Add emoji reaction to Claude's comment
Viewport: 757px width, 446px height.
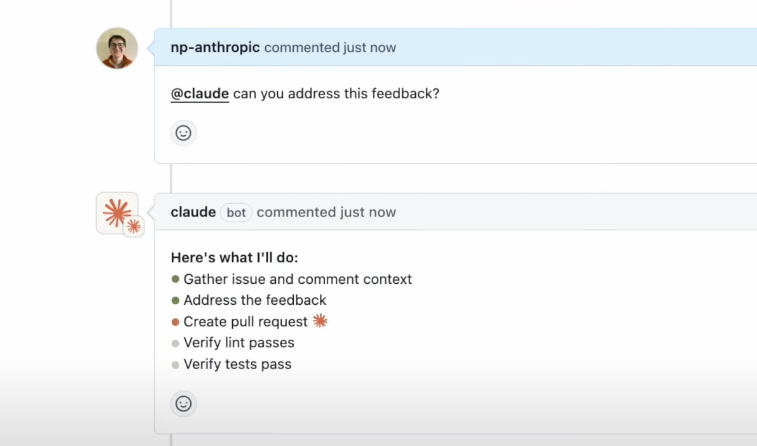[183, 403]
